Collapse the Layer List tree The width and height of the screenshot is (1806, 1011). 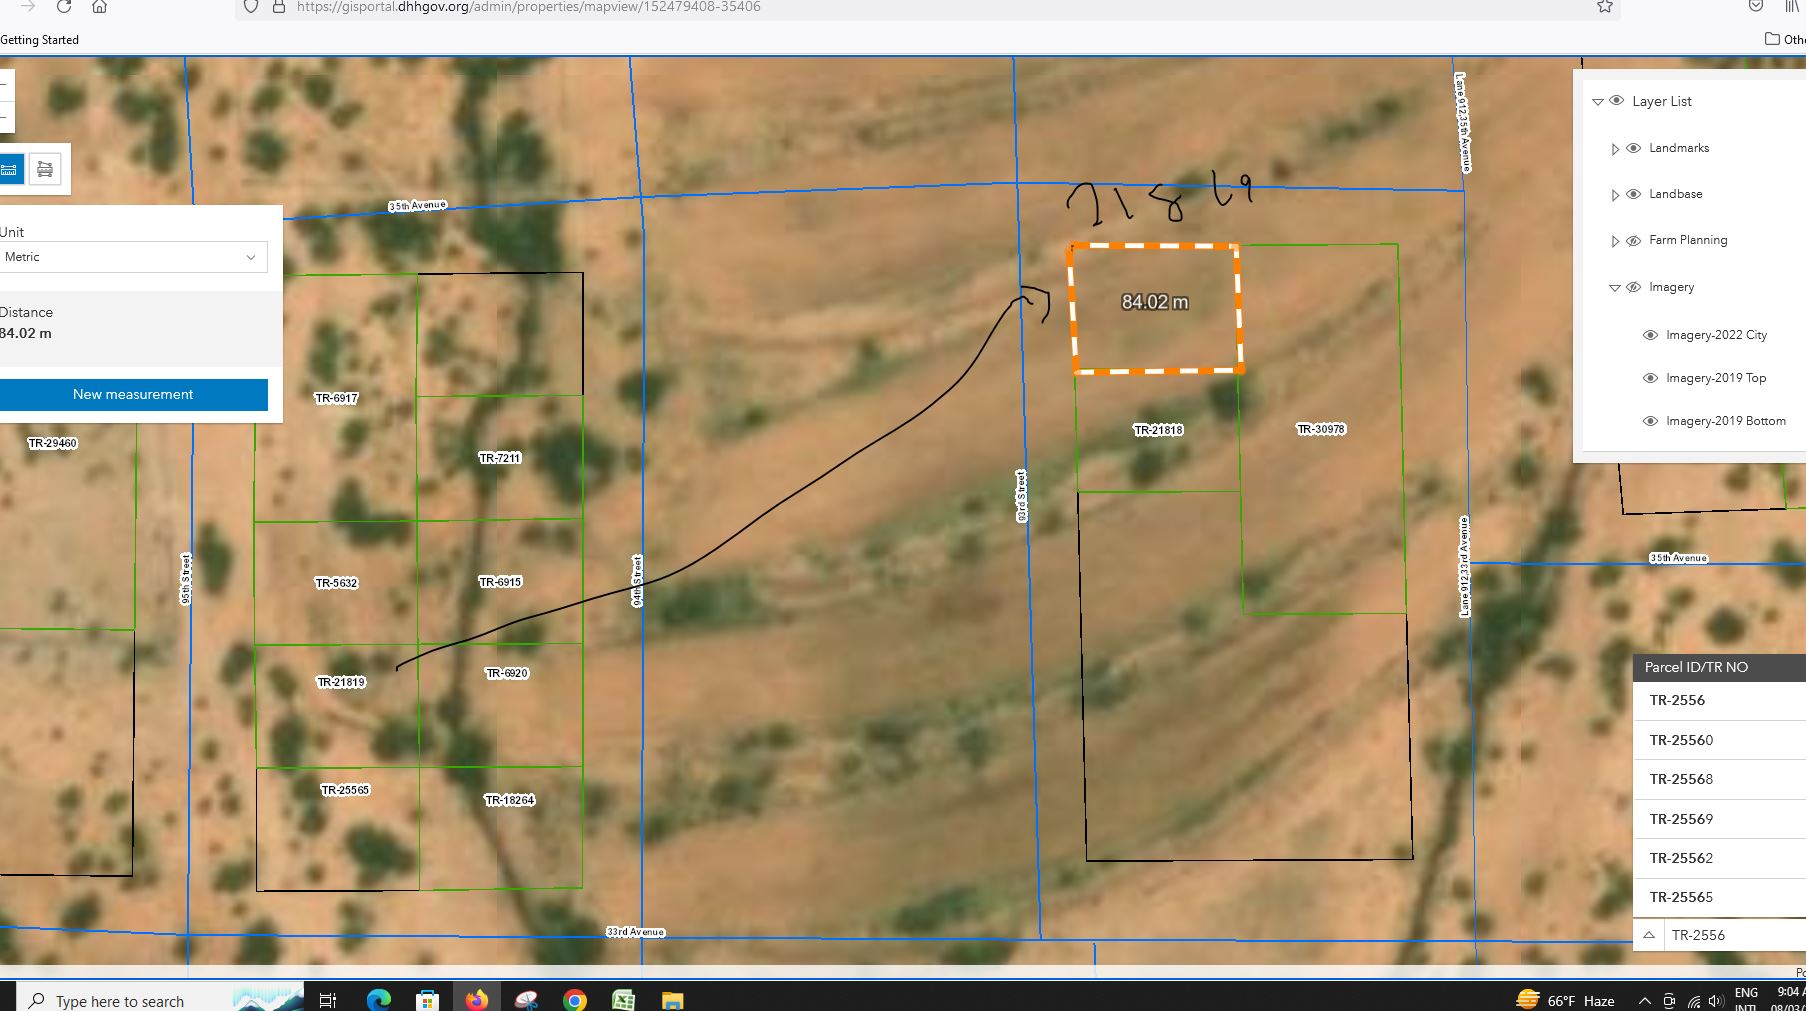click(x=1597, y=101)
